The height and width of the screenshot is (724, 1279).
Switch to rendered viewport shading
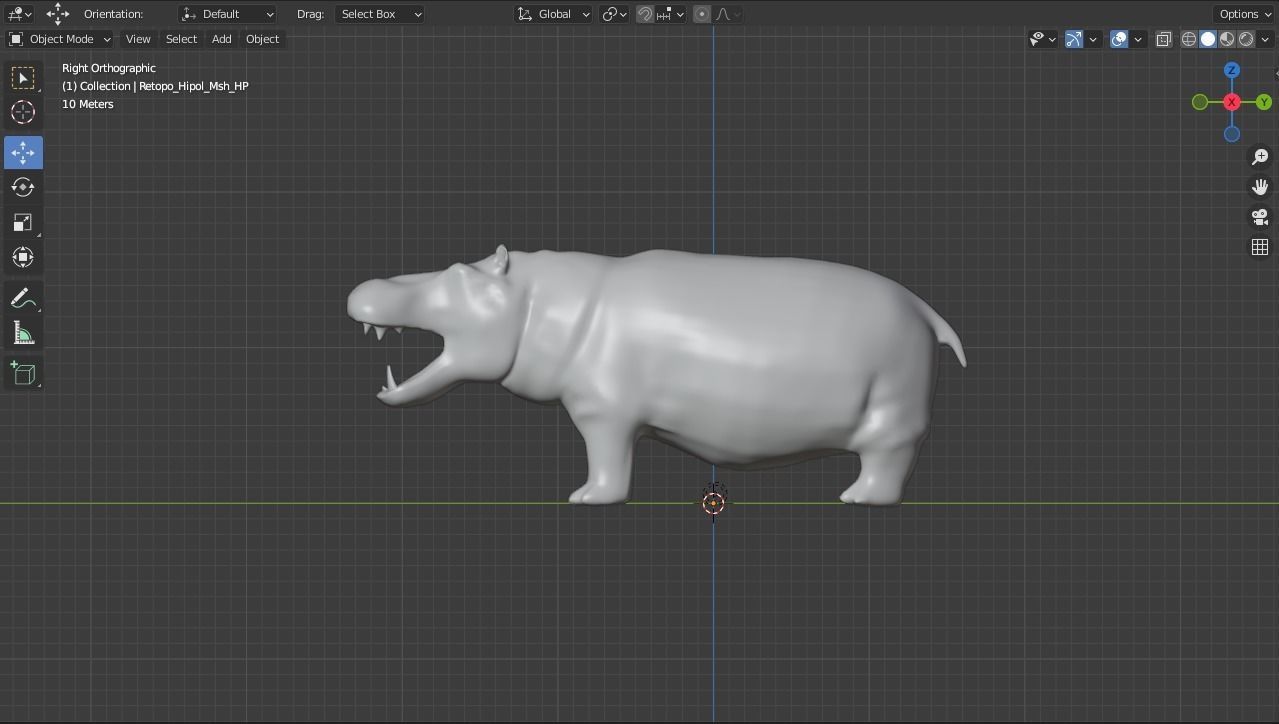[1246, 39]
